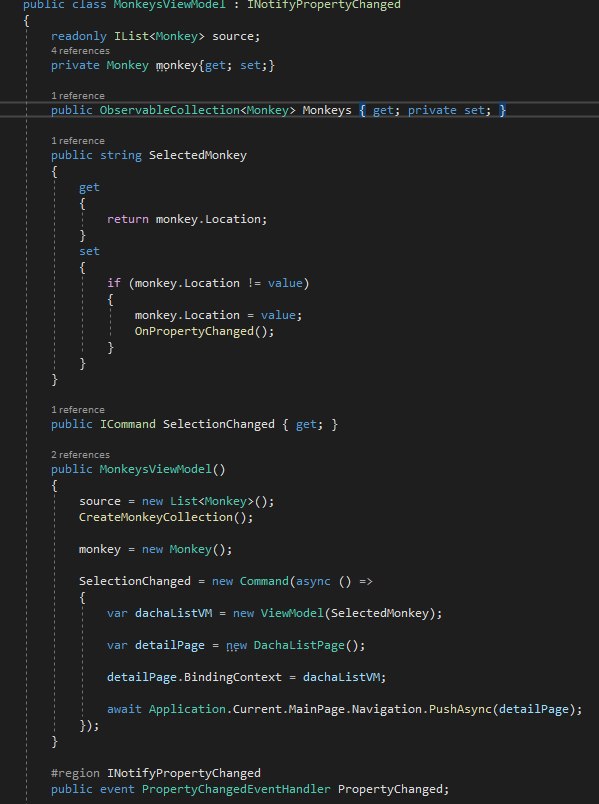This screenshot has height=804, width=599.
Task: Click Monkey in "monkey = new Monkey();"
Action: [190, 549]
